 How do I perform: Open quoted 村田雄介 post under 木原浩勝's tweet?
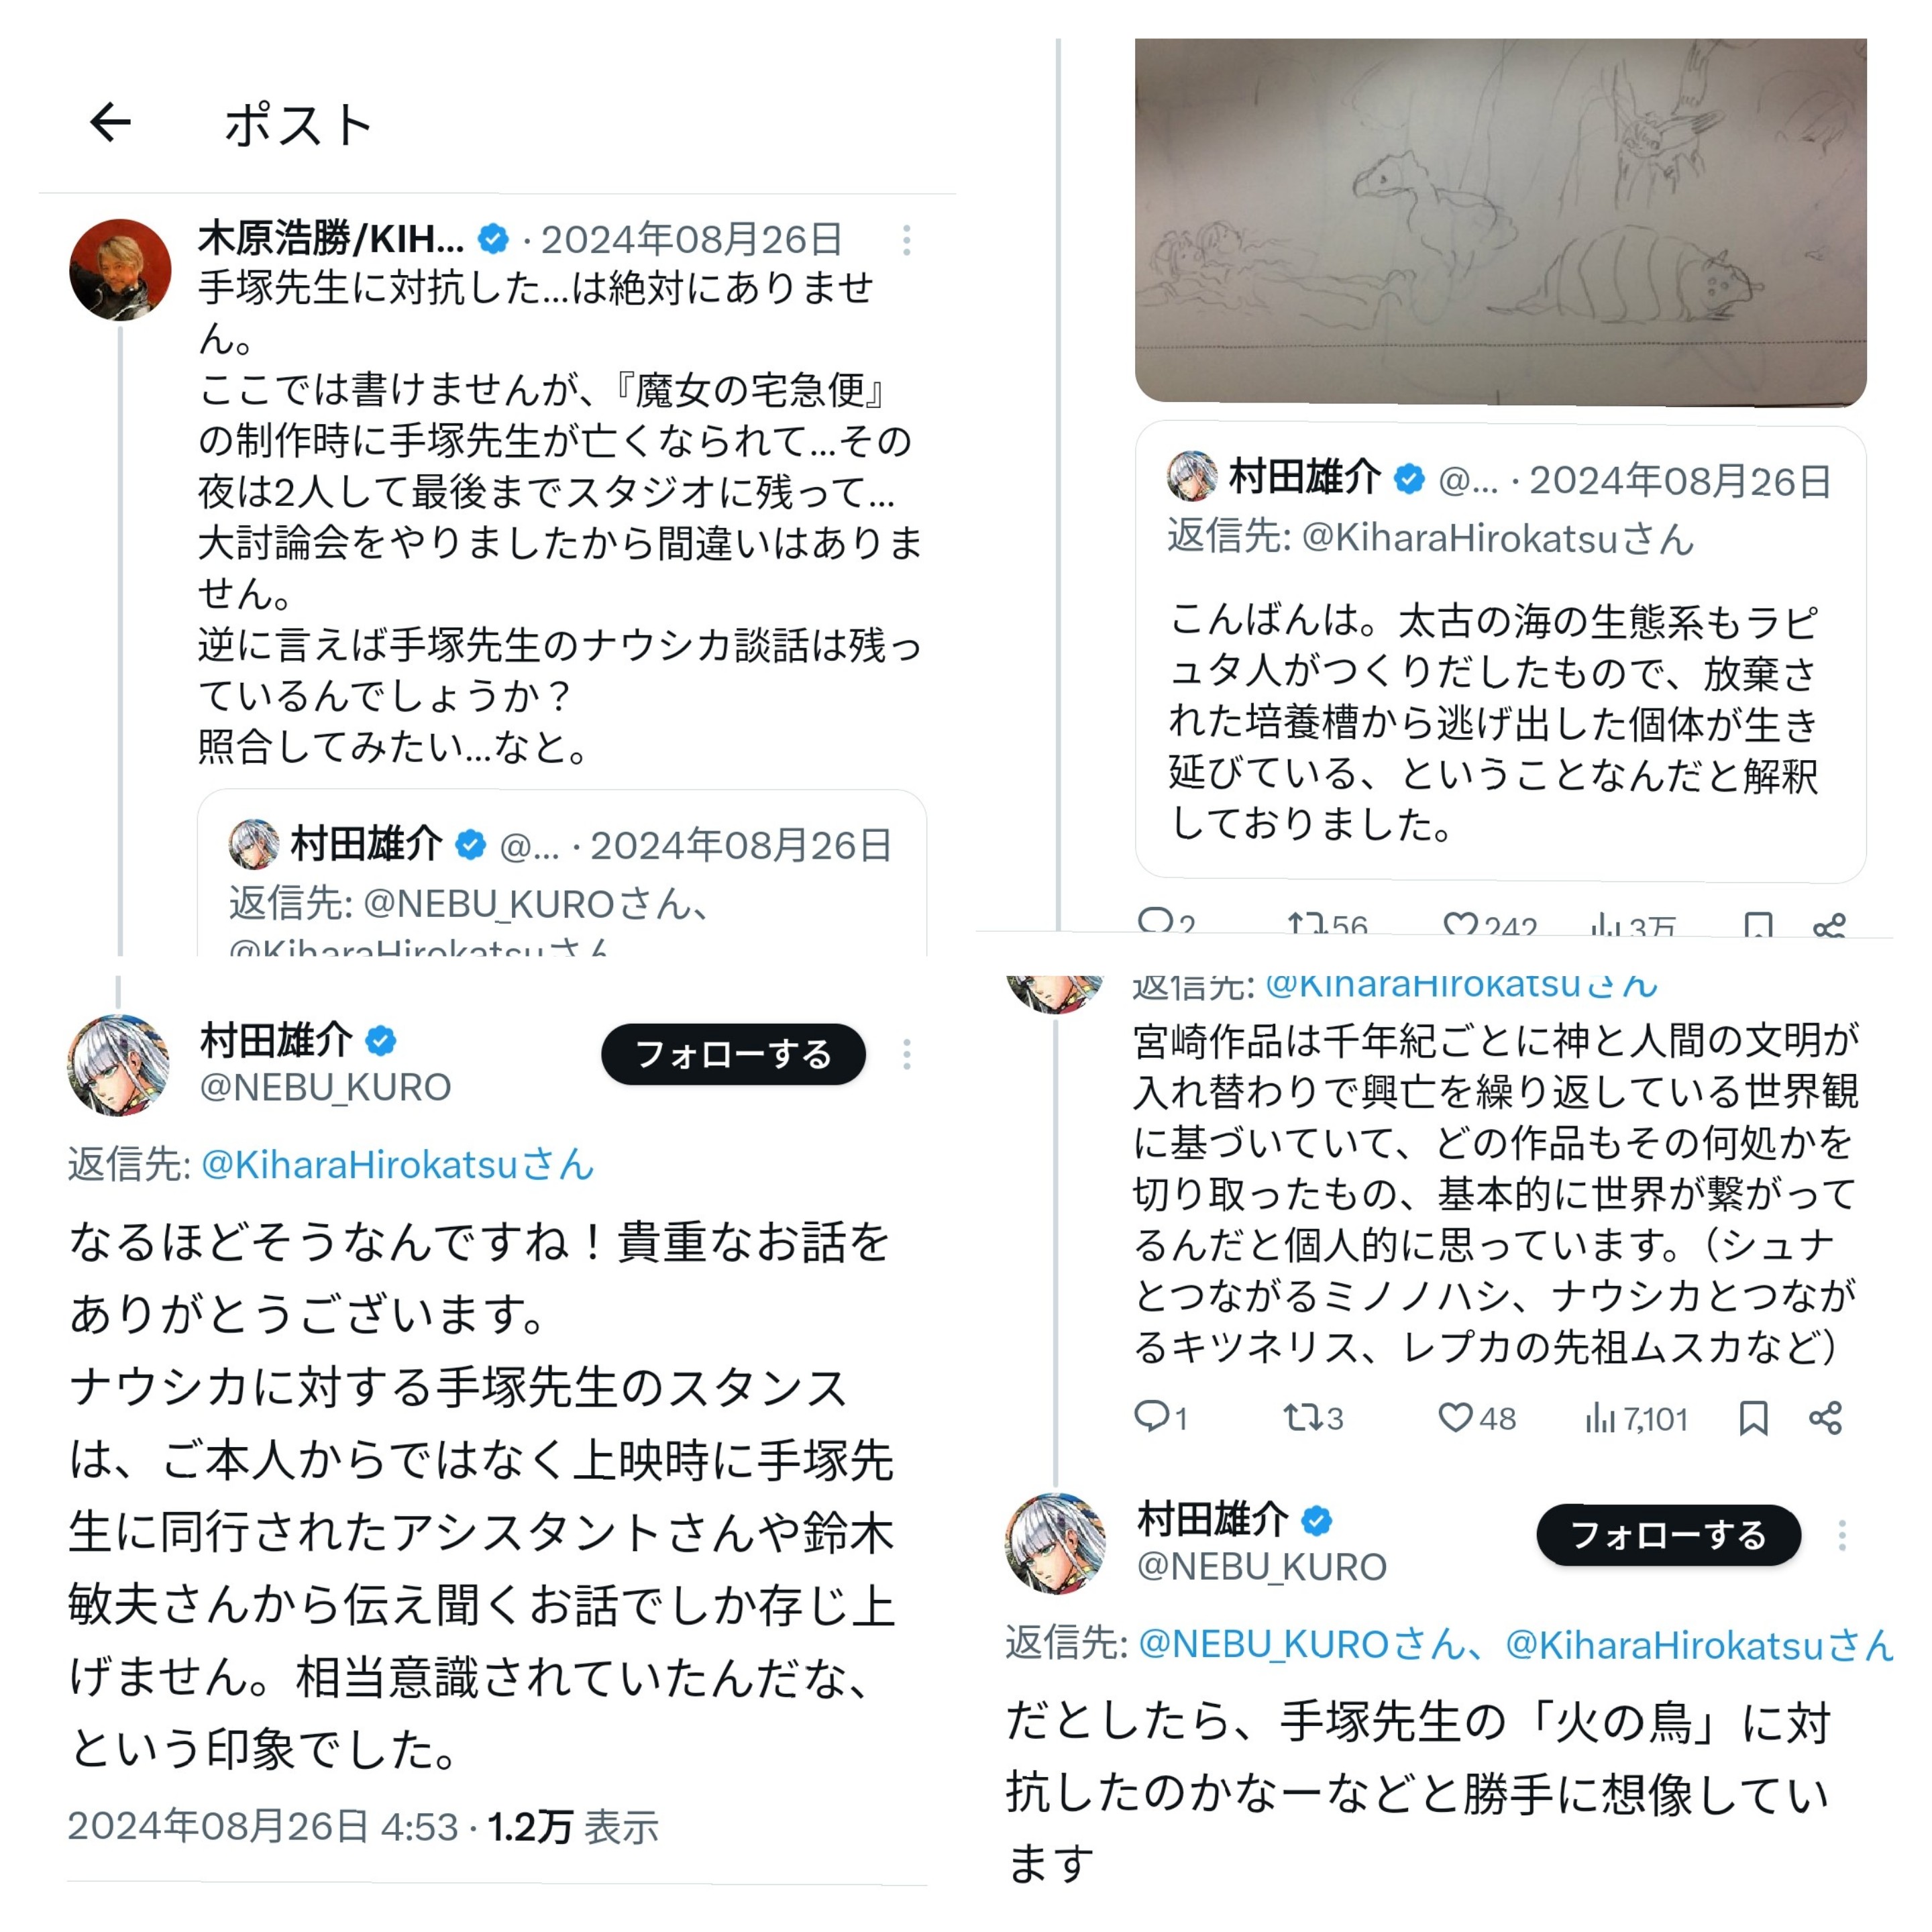(562, 873)
